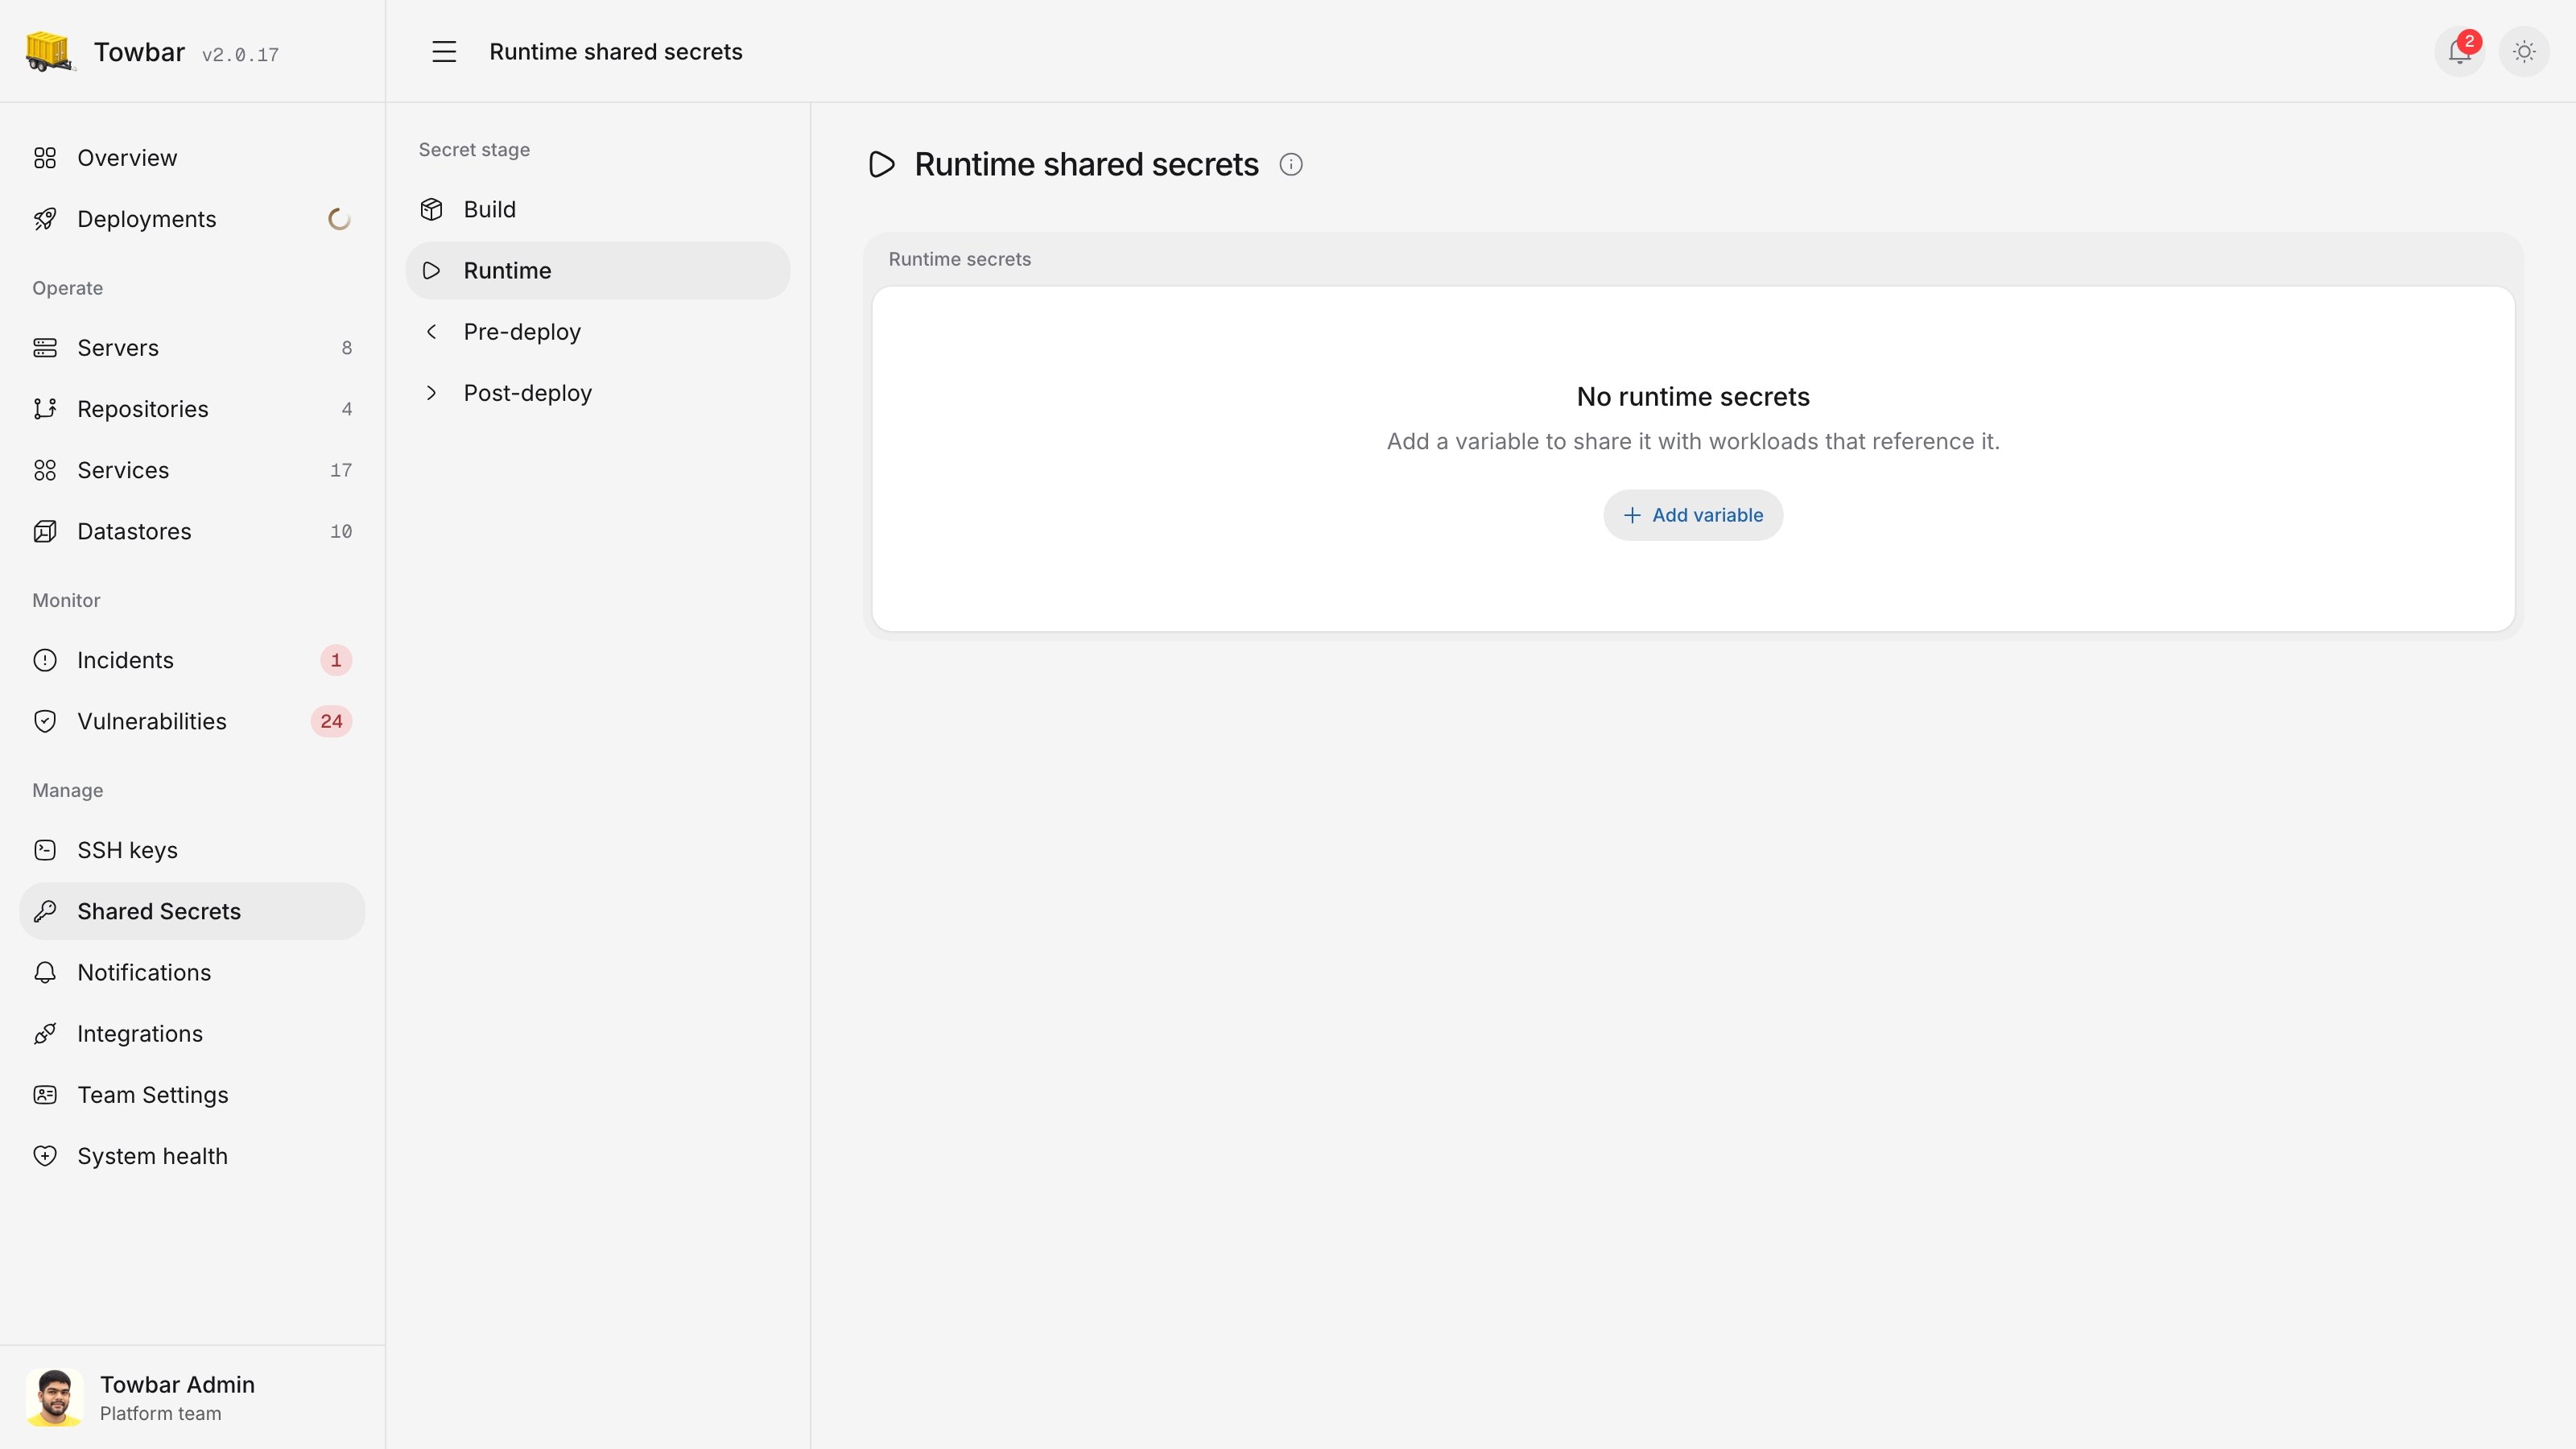Click the Deployments loading spinner indicator
This screenshot has height=1449, width=2576.
click(x=339, y=219)
